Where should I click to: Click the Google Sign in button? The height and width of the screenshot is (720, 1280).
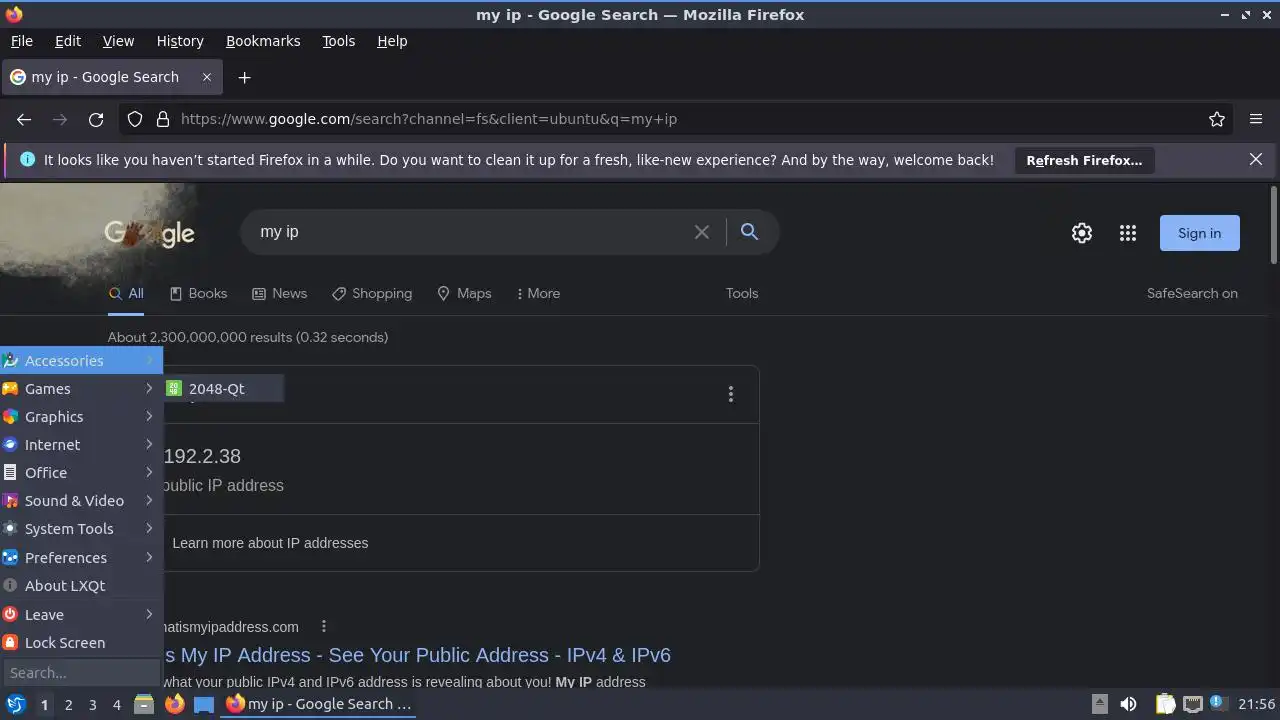[x=1199, y=233]
